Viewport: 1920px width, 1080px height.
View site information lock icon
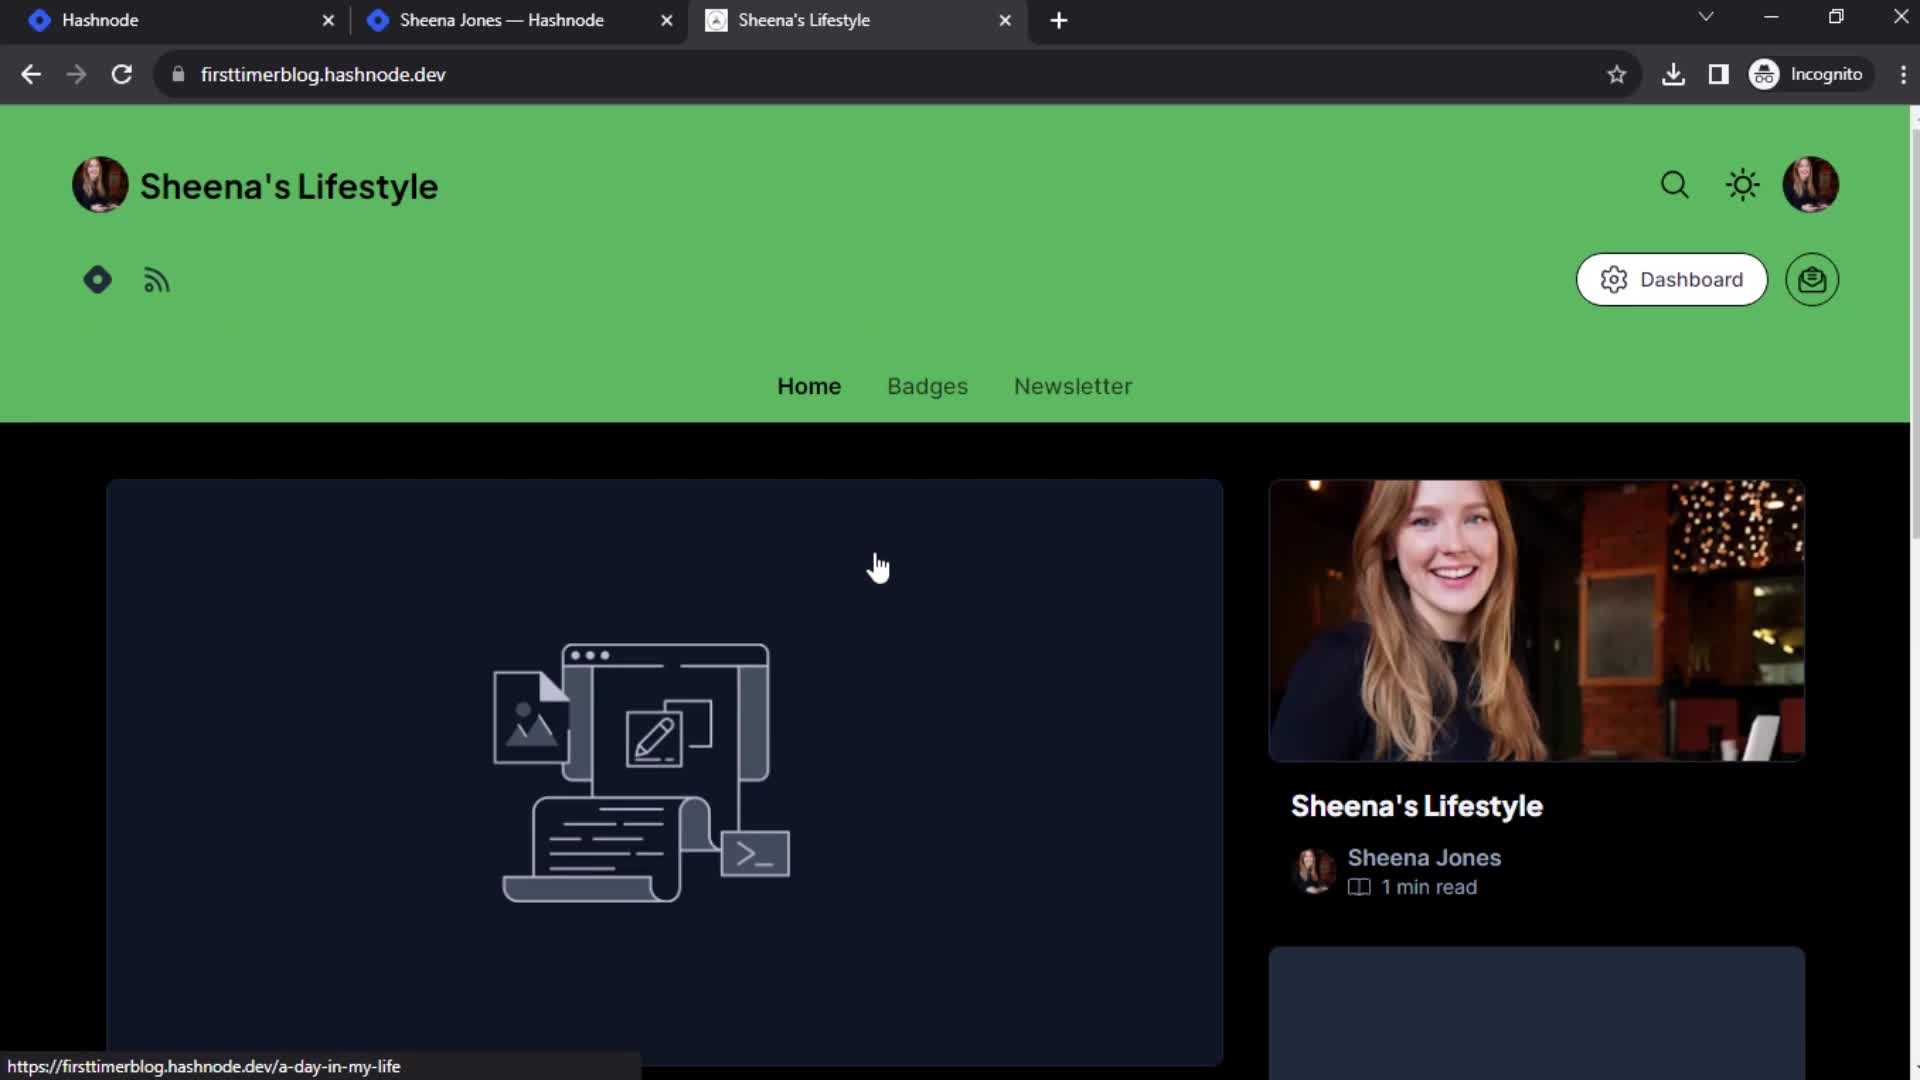[x=178, y=74]
